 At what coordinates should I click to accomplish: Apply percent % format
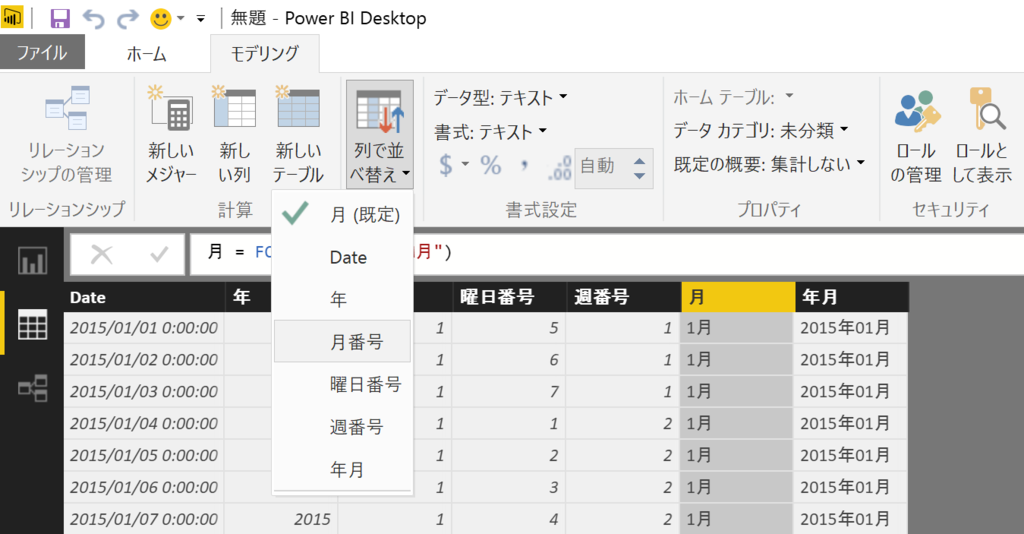tap(490, 165)
